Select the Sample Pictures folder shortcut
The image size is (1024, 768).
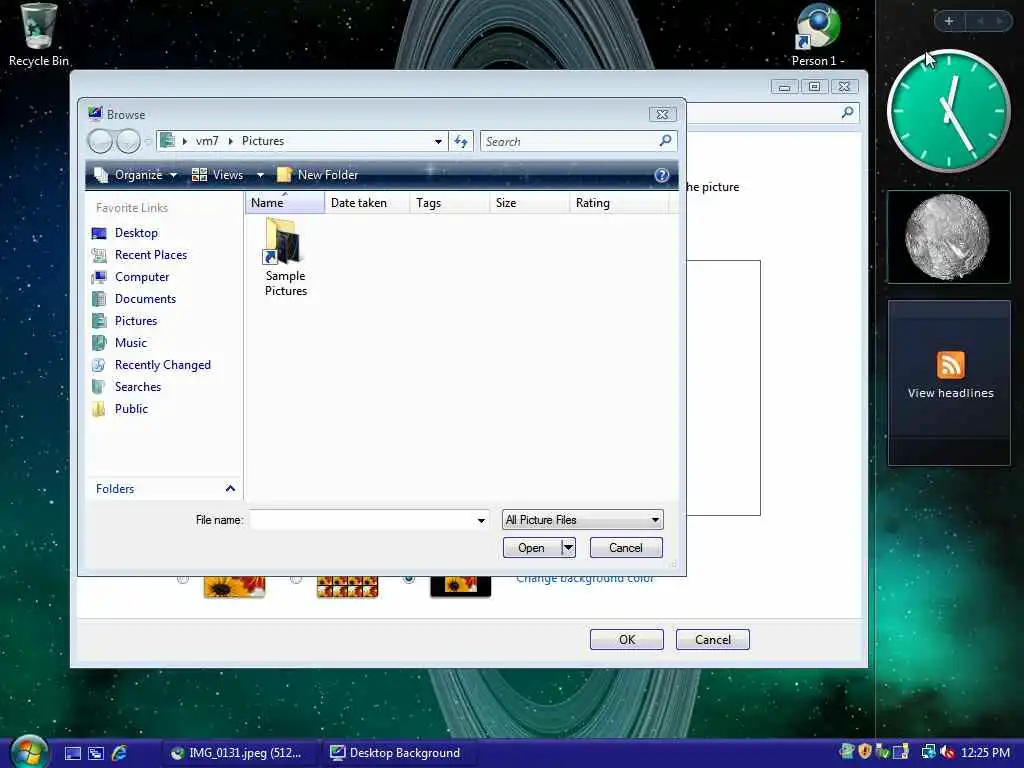click(x=285, y=258)
